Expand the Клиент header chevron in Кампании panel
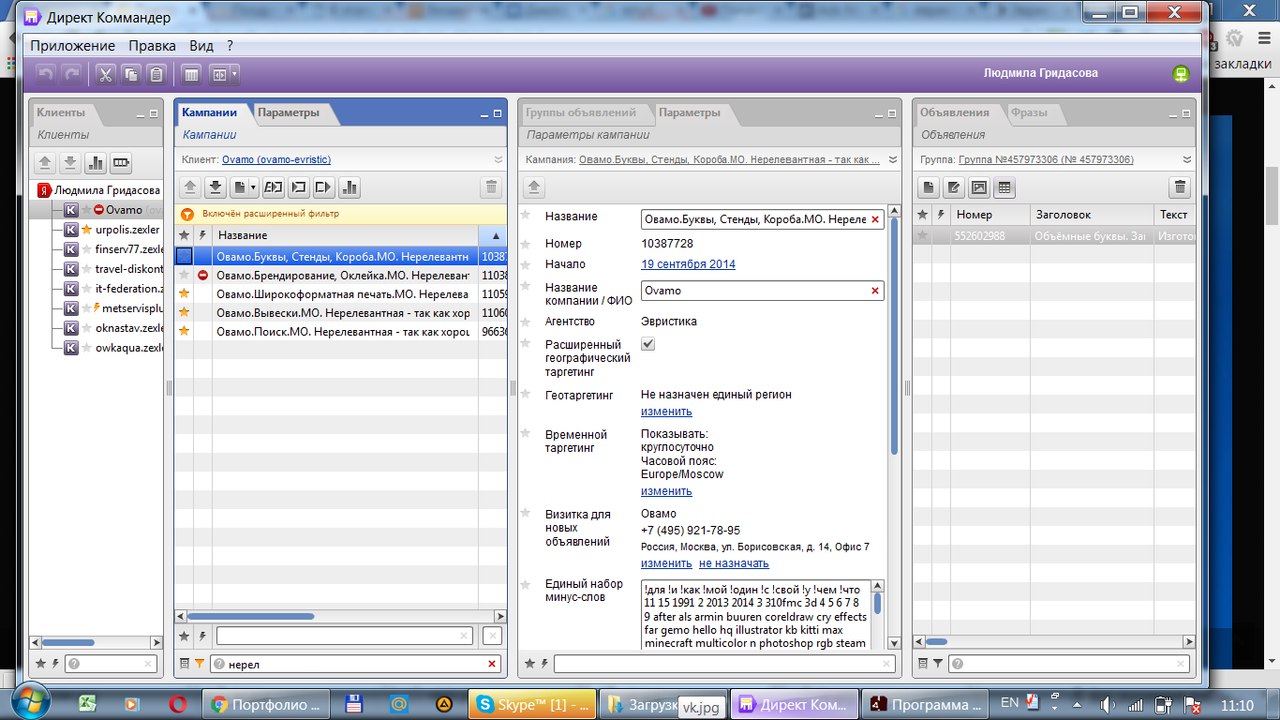 (x=498, y=159)
